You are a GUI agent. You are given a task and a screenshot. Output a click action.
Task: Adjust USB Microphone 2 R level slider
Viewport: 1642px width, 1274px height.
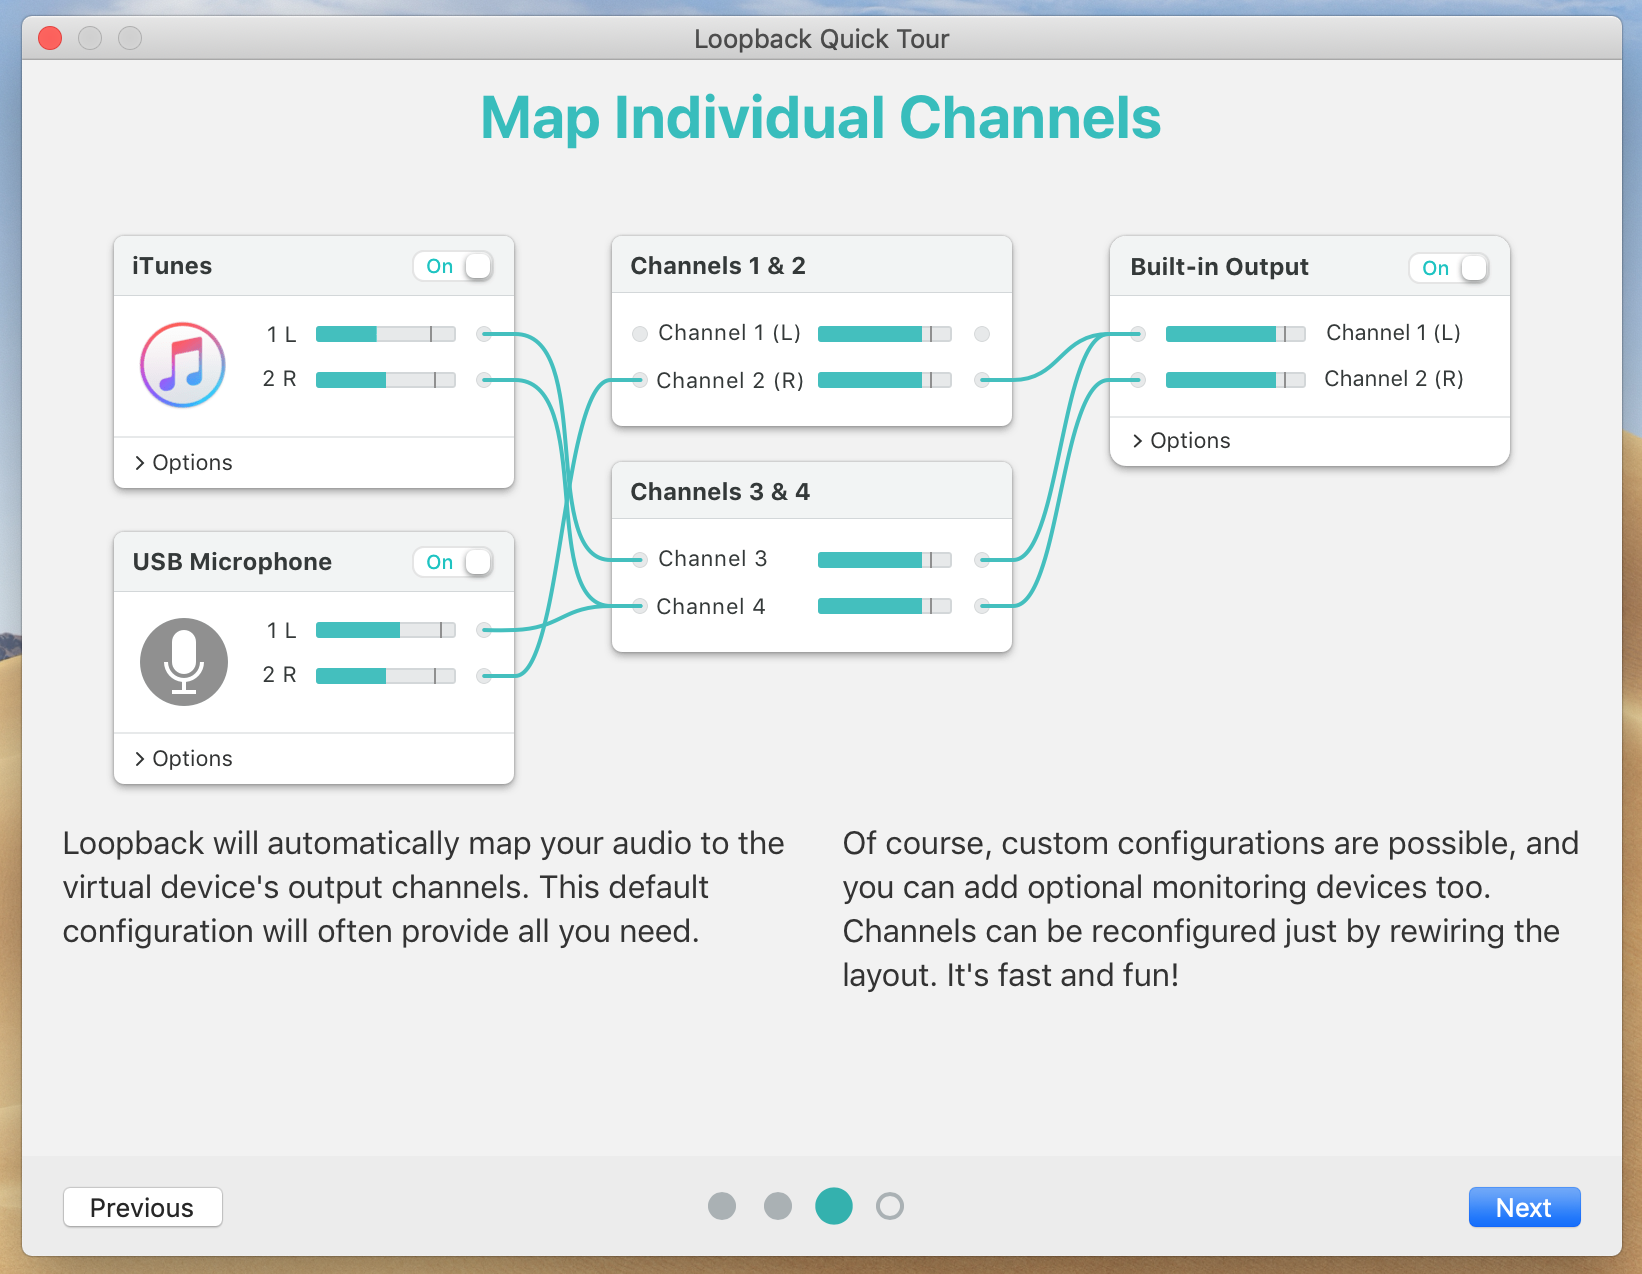[x=386, y=676]
